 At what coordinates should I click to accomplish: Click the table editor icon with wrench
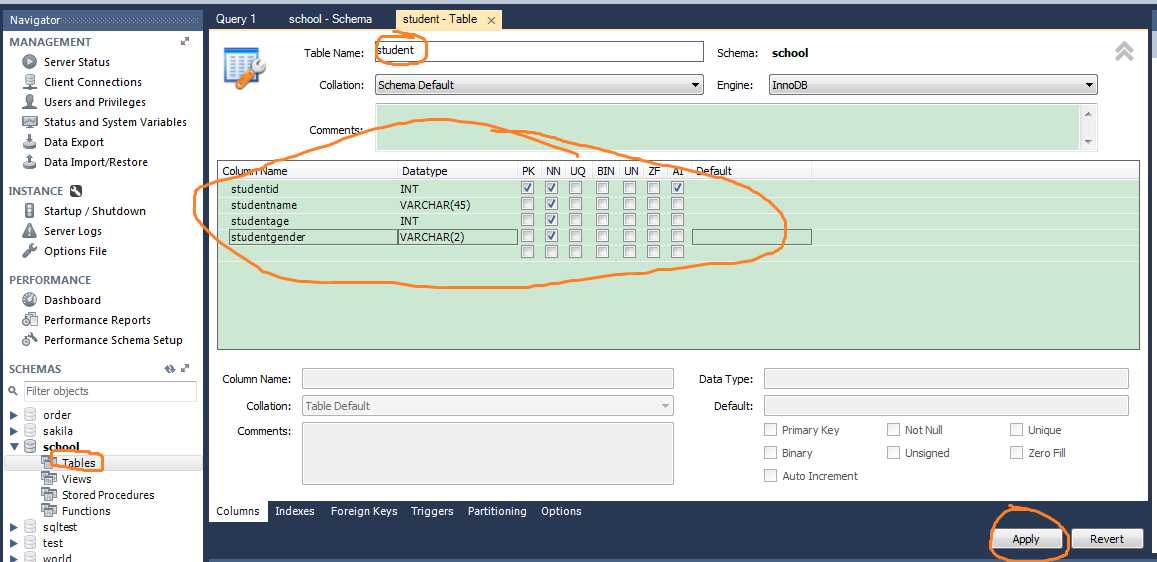click(244, 67)
